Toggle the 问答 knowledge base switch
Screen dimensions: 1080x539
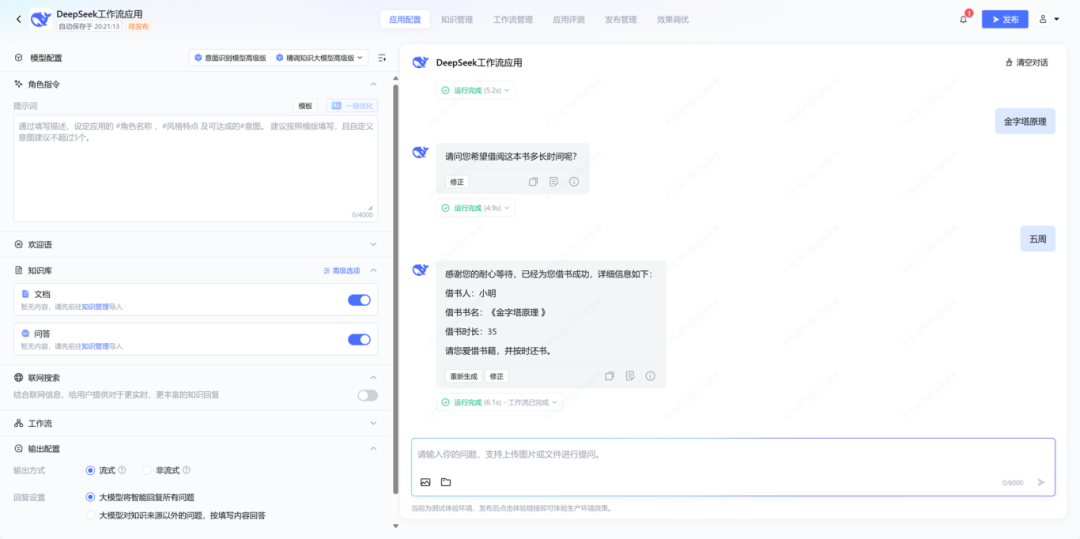(x=360, y=339)
